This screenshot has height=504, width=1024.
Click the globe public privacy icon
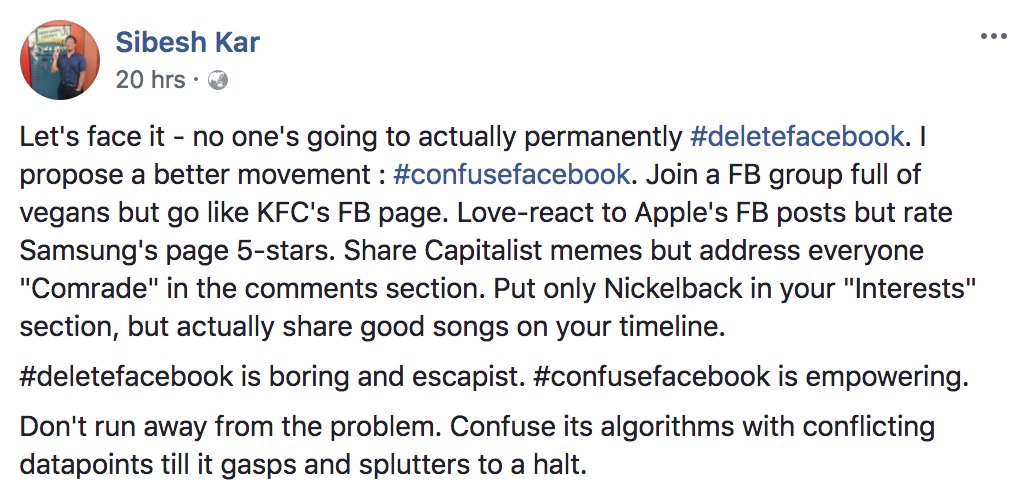click(217, 80)
